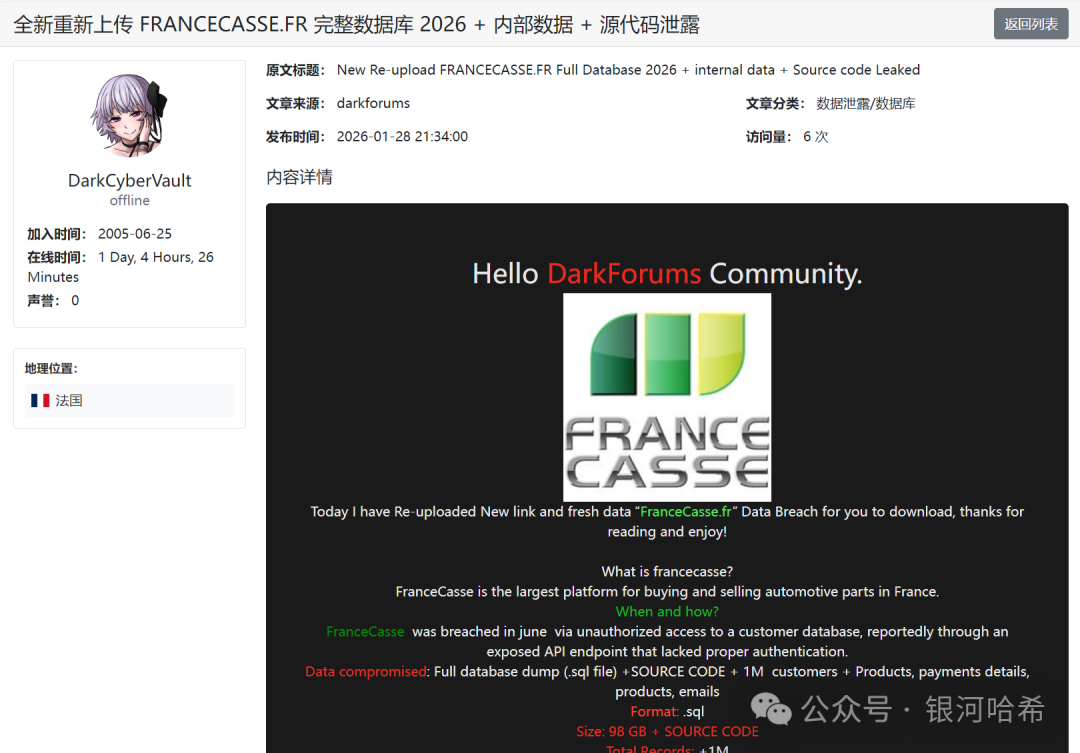Click the 在线时间 label
The width and height of the screenshot is (1080, 753).
click(x=56, y=257)
